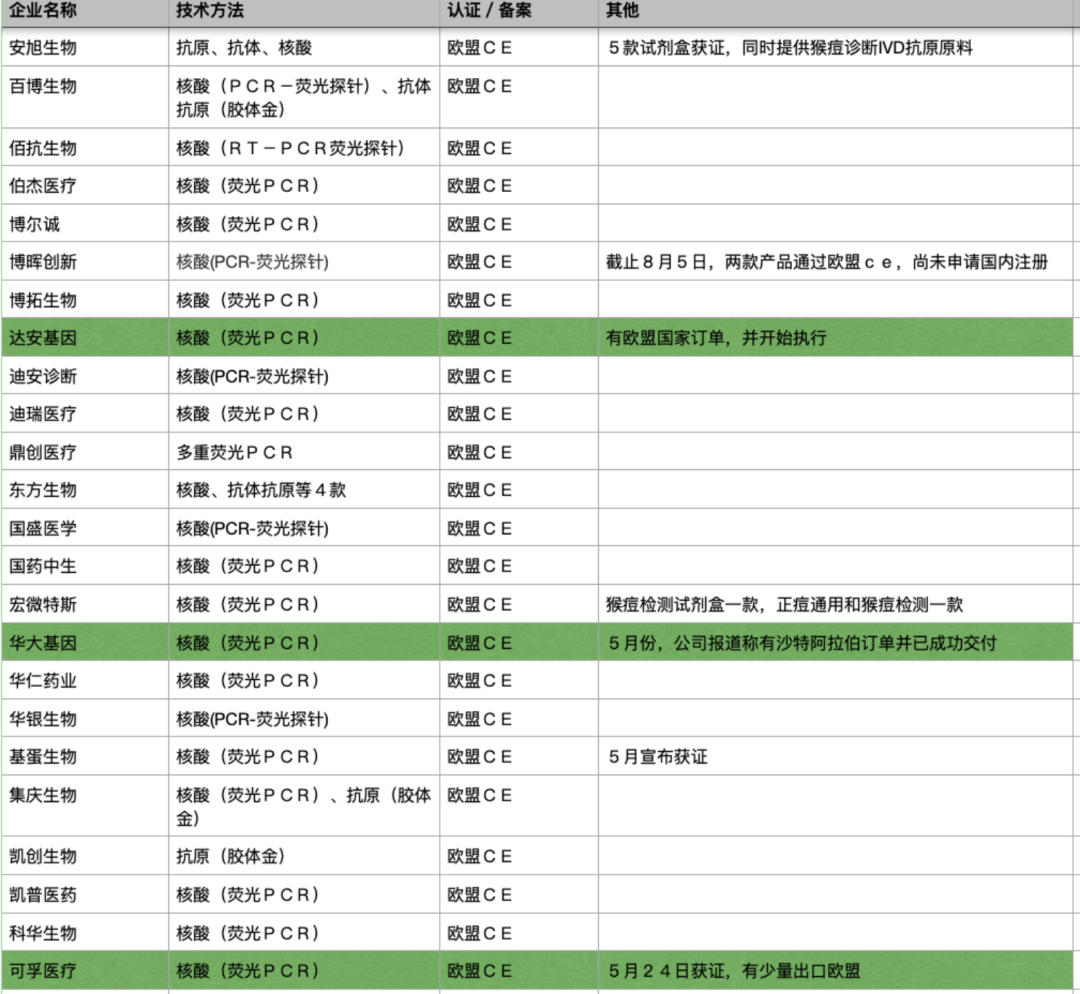The image size is (1080, 994).
Task: Select the highlighted 可孚医疗 cell
Action: click(85, 971)
